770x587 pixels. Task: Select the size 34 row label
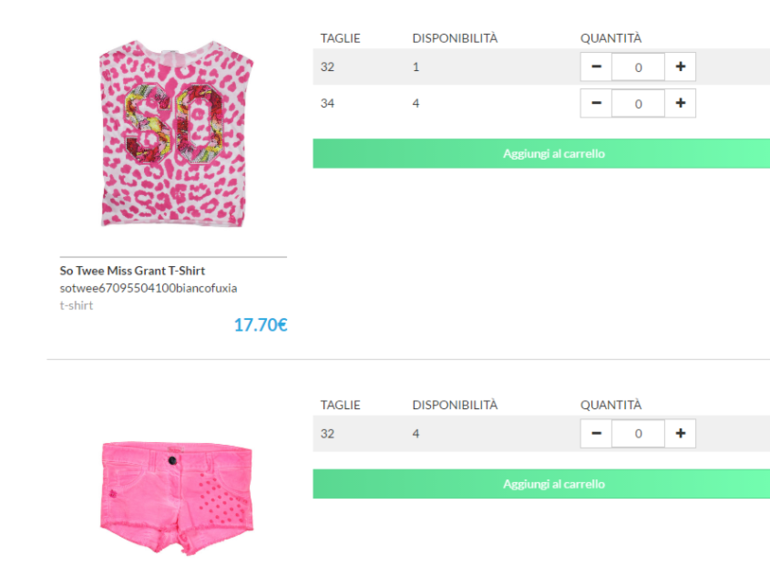click(328, 103)
